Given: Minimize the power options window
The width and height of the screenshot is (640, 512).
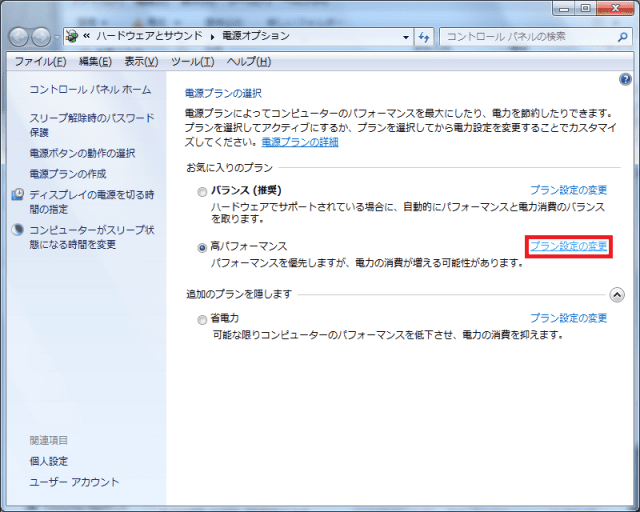Looking at the screenshot, I should [x=564, y=9].
